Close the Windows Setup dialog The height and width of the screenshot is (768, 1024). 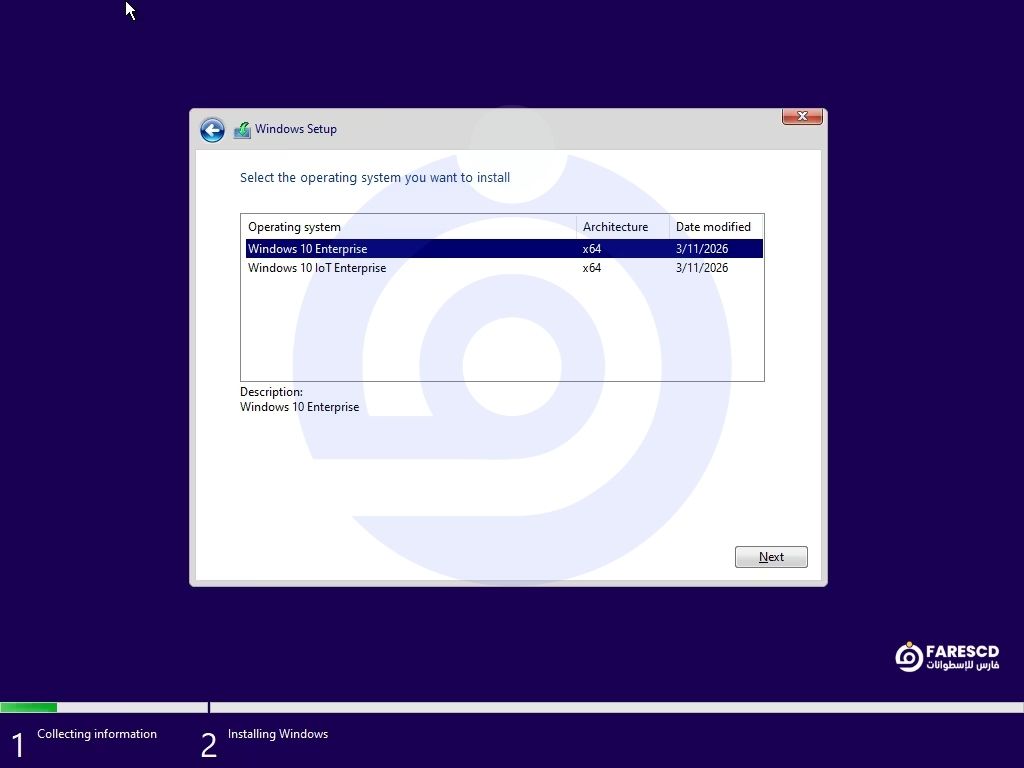(801, 117)
